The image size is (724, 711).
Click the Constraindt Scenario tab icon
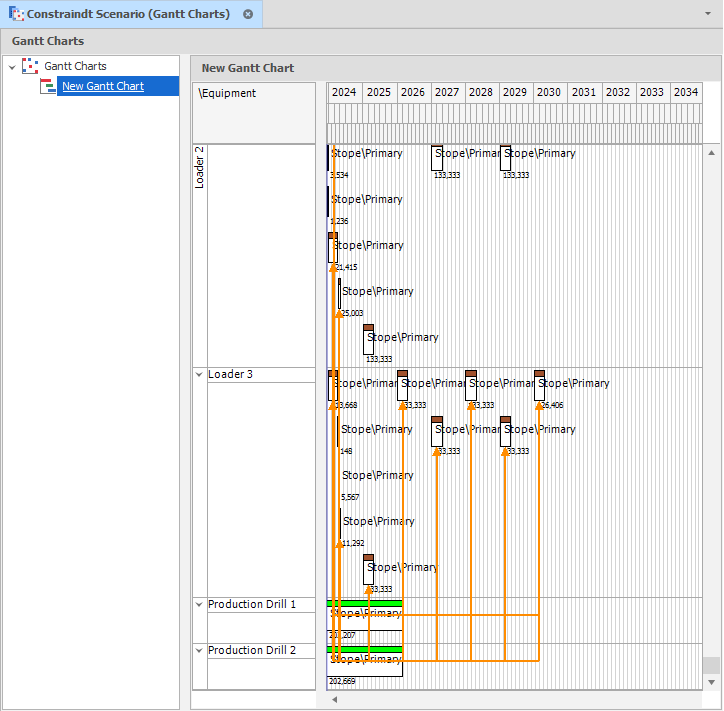pyautogui.click(x=16, y=14)
